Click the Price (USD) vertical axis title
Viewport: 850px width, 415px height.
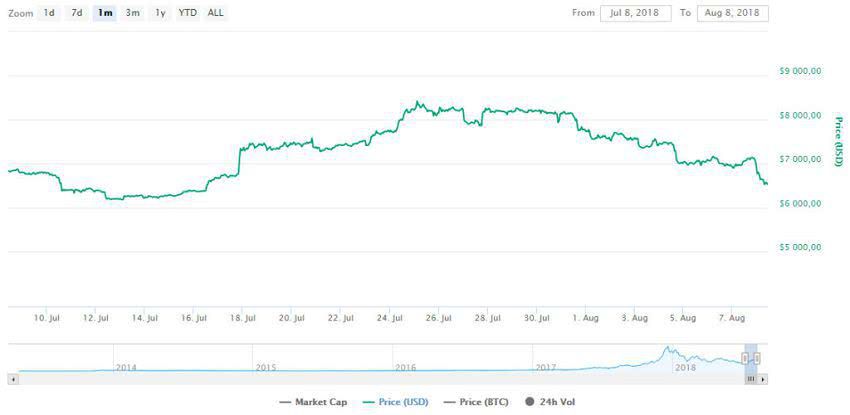coord(839,141)
